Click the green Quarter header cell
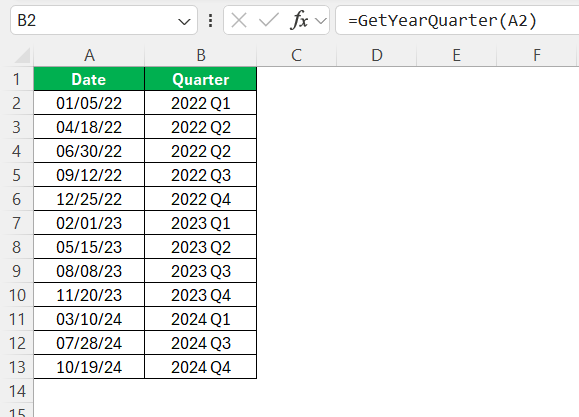 [201, 79]
